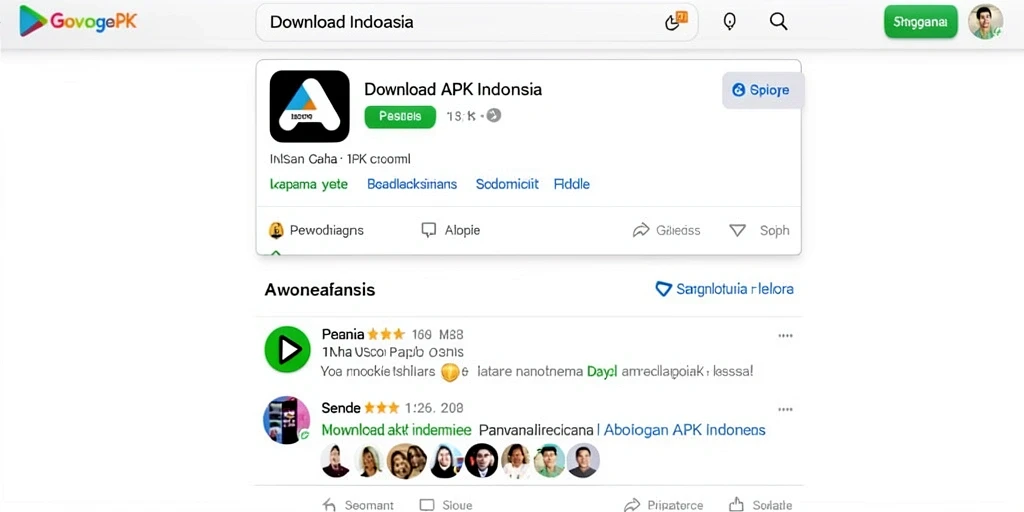Screen dimensions: 1024x512
Task: Click the Sloue comment action
Action: coord(445,505)
